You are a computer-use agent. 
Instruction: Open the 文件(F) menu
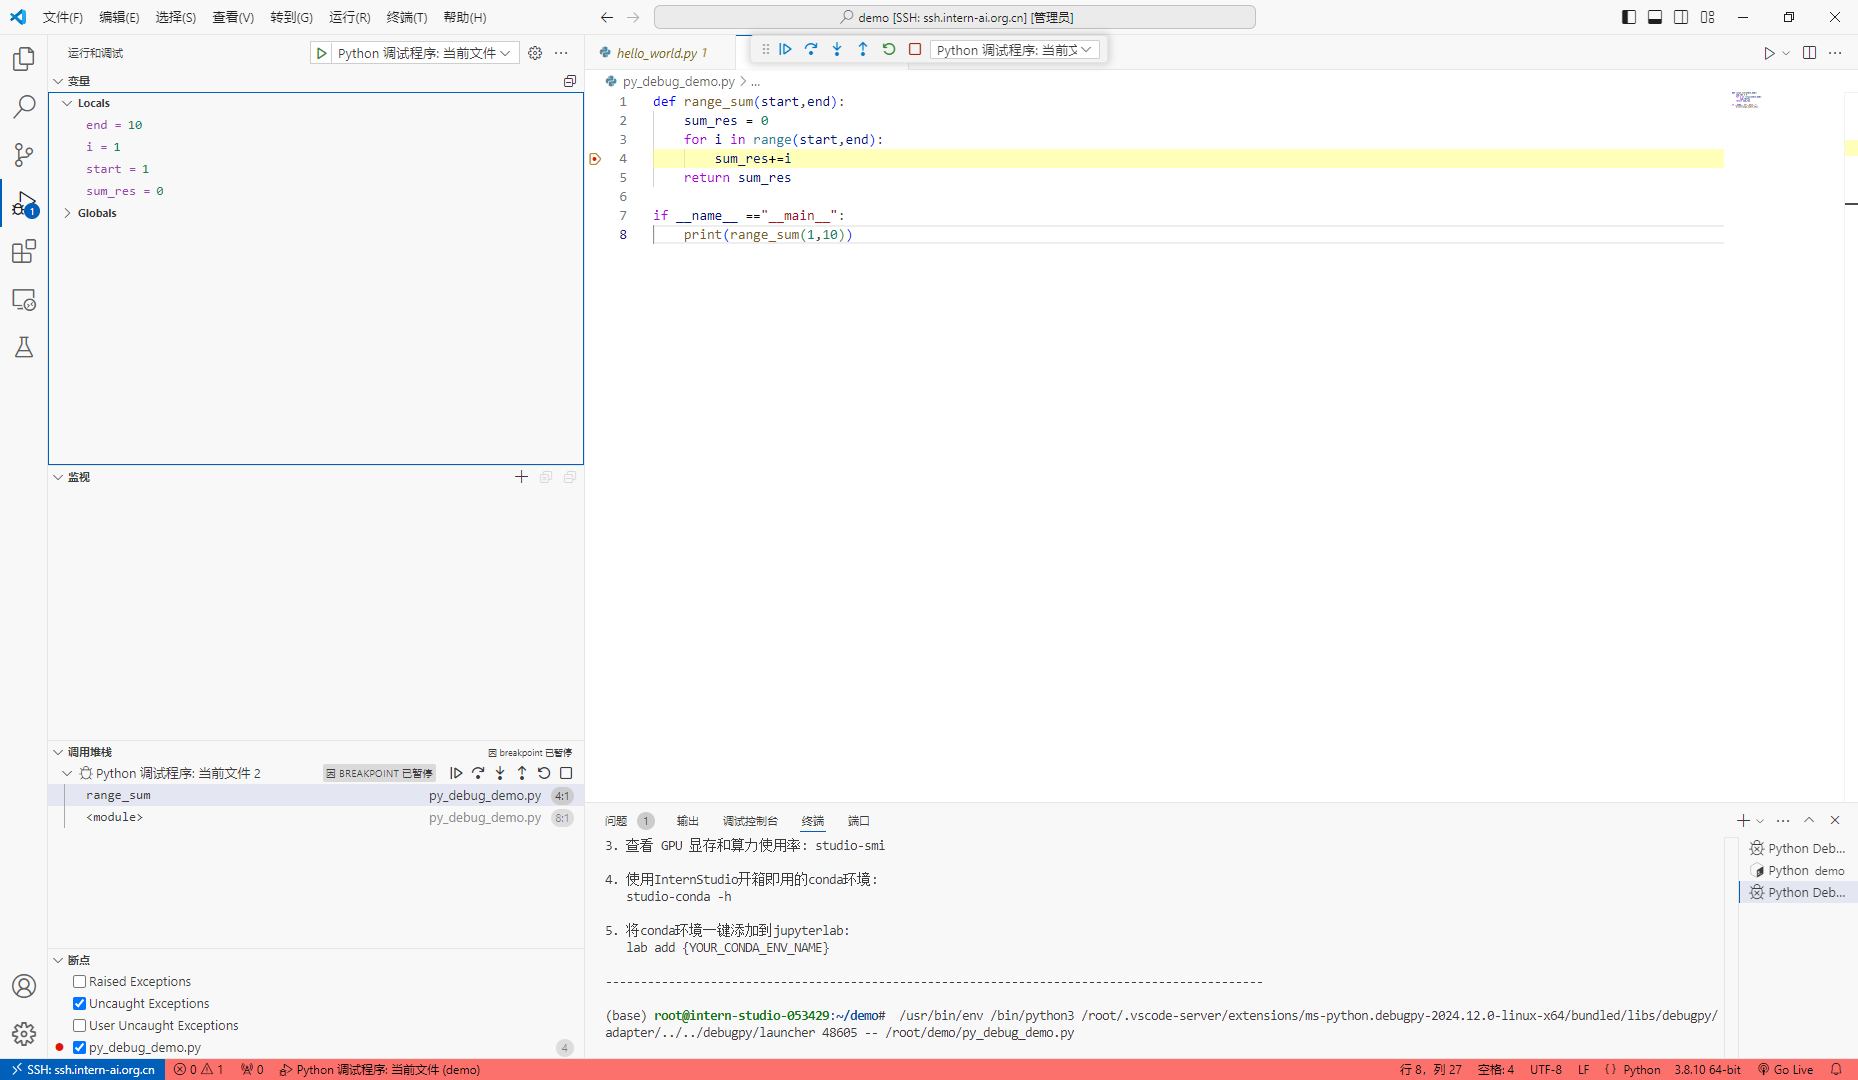coord(63,17)
